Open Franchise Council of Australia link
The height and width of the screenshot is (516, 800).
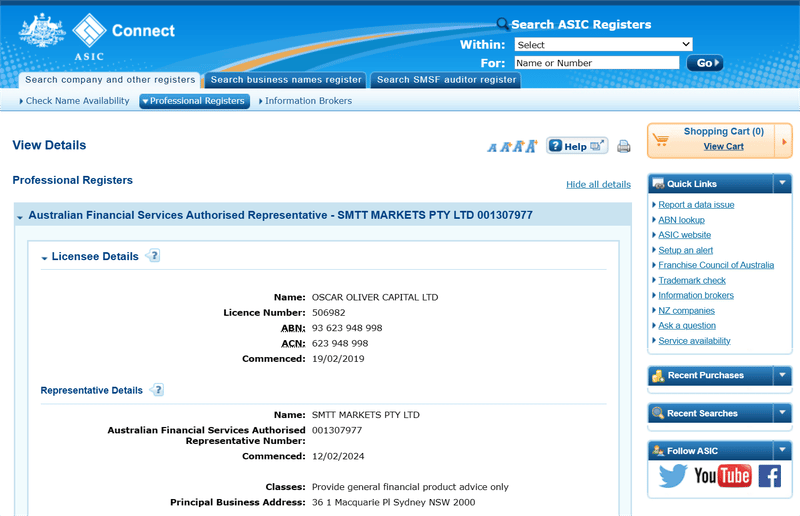pos(716,265)
